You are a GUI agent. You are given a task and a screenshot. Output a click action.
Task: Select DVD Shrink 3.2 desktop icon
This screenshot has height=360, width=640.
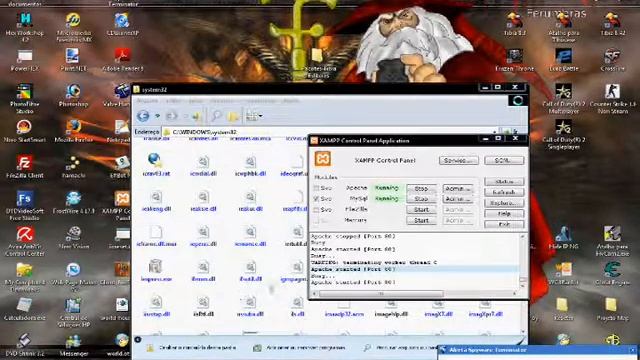24,345
